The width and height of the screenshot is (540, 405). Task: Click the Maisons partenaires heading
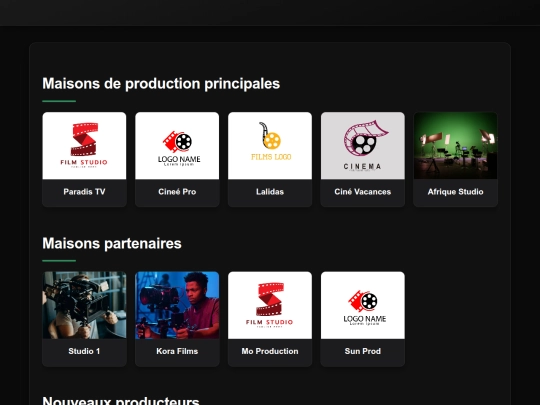pyautogui.click(x=112, y=243)
